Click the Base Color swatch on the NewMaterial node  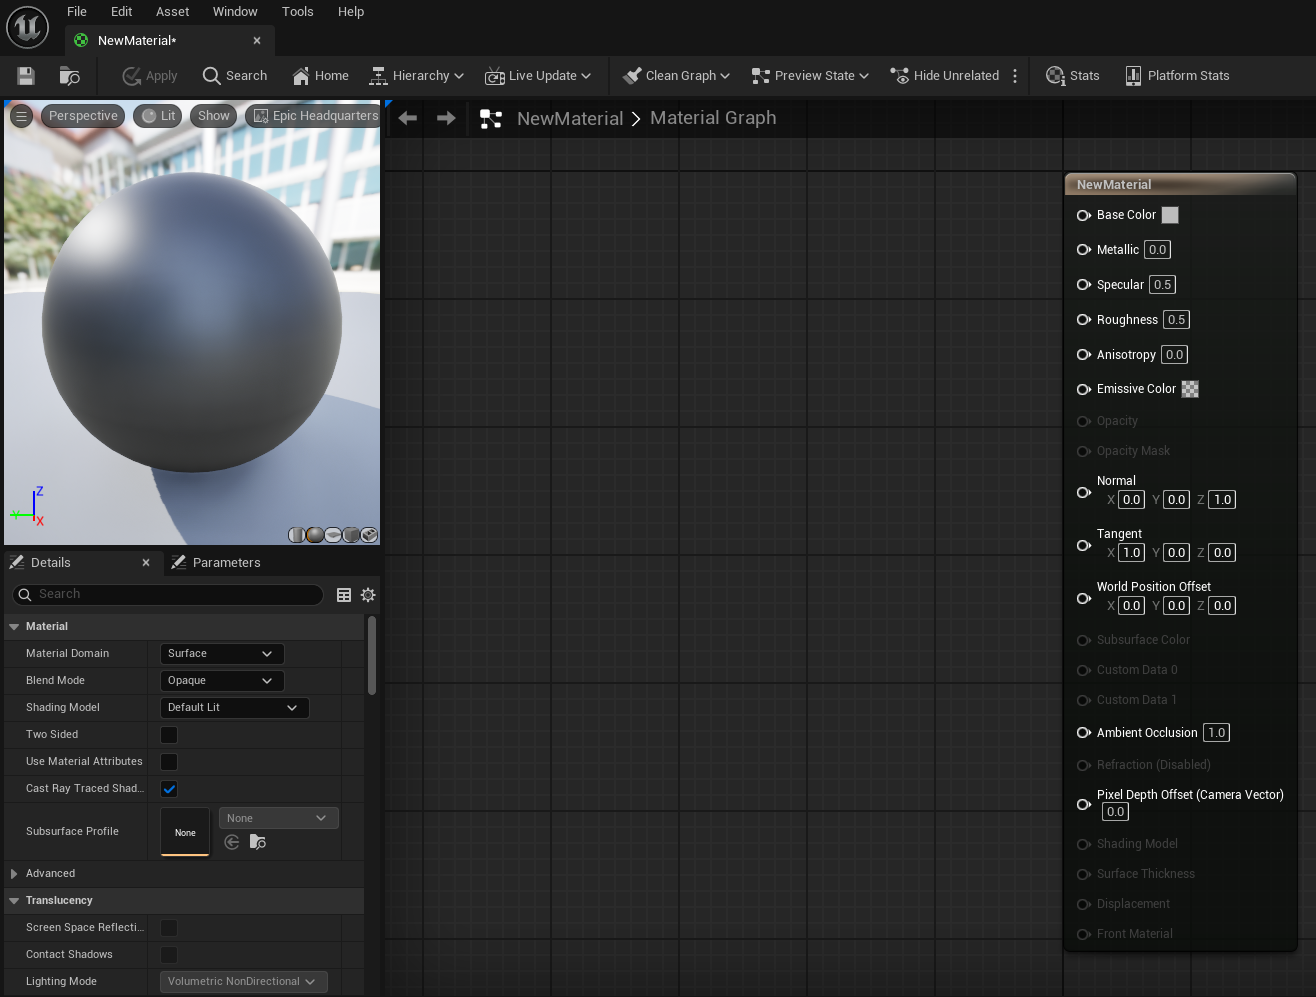click(1170, 215)
